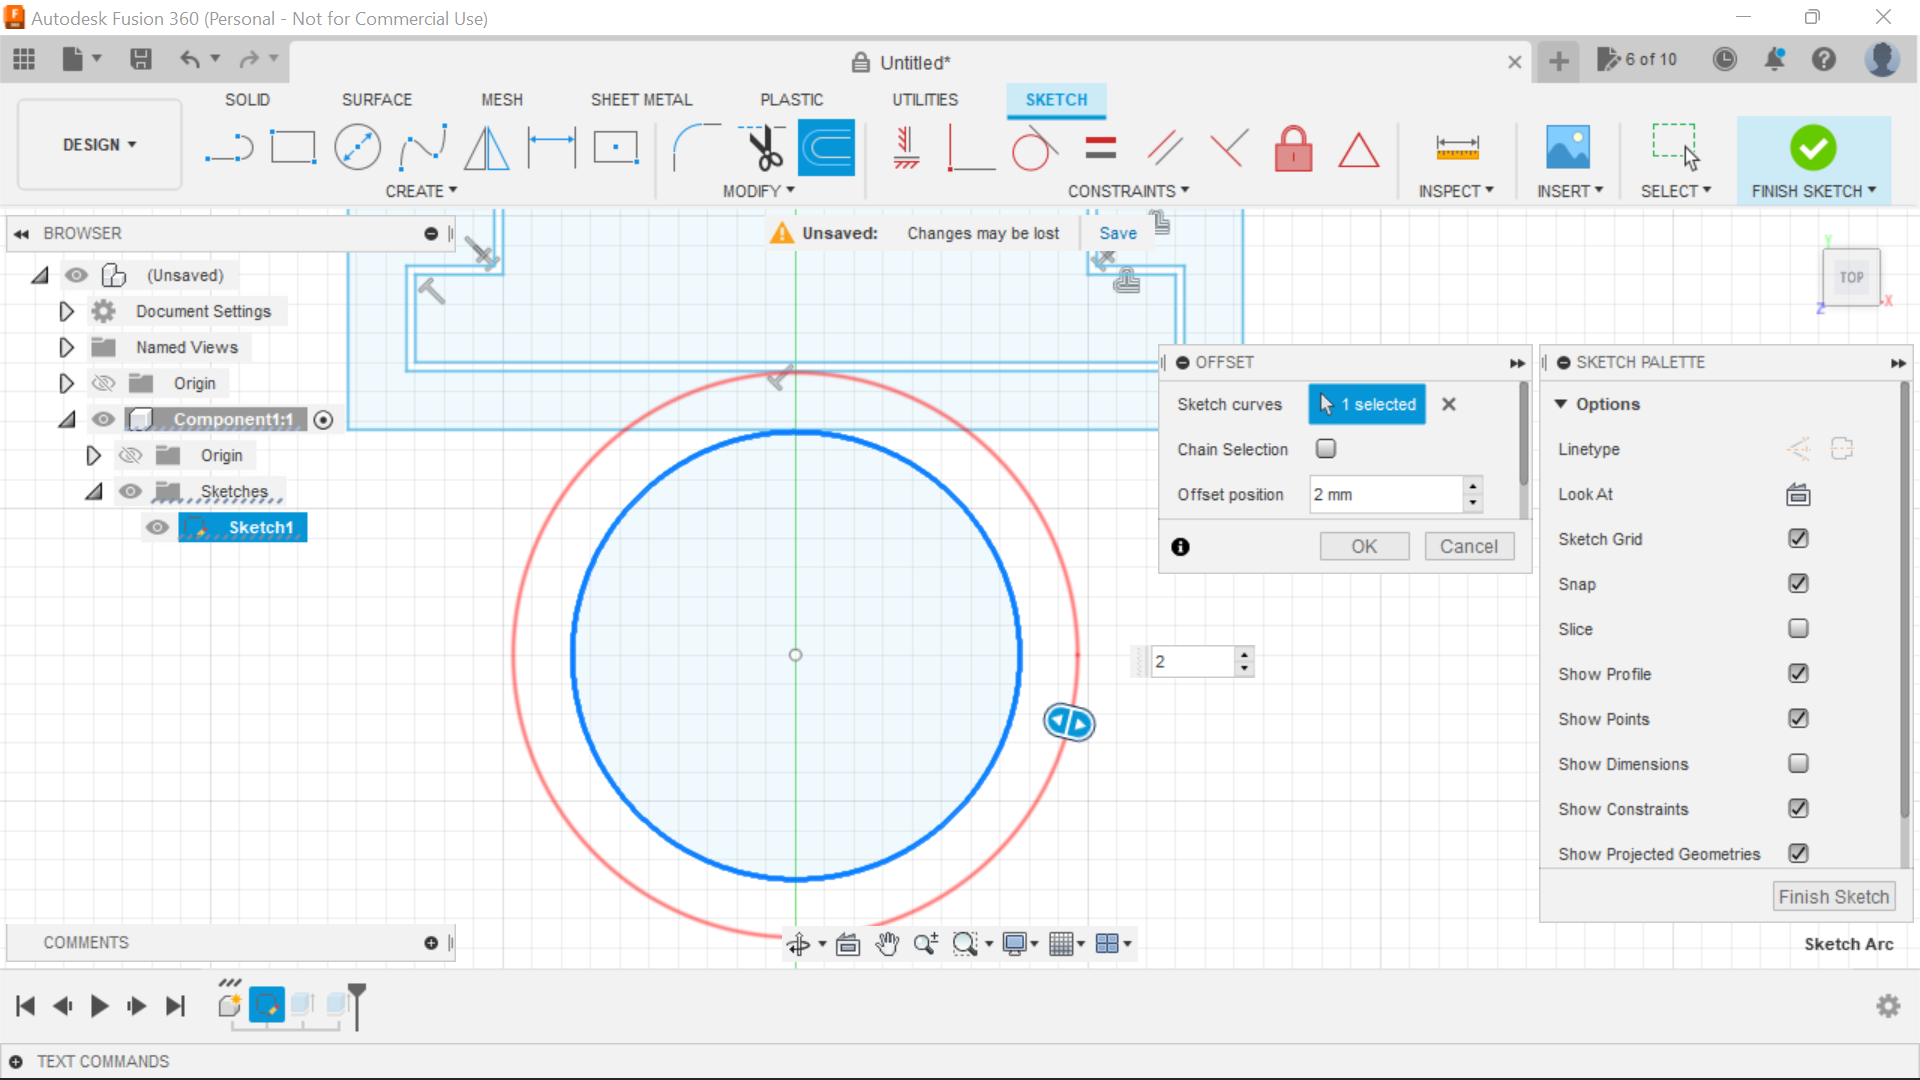Enable Show Dimensions in Sketch Palette
1920x1080 pixels.
tap(1799, 763)
